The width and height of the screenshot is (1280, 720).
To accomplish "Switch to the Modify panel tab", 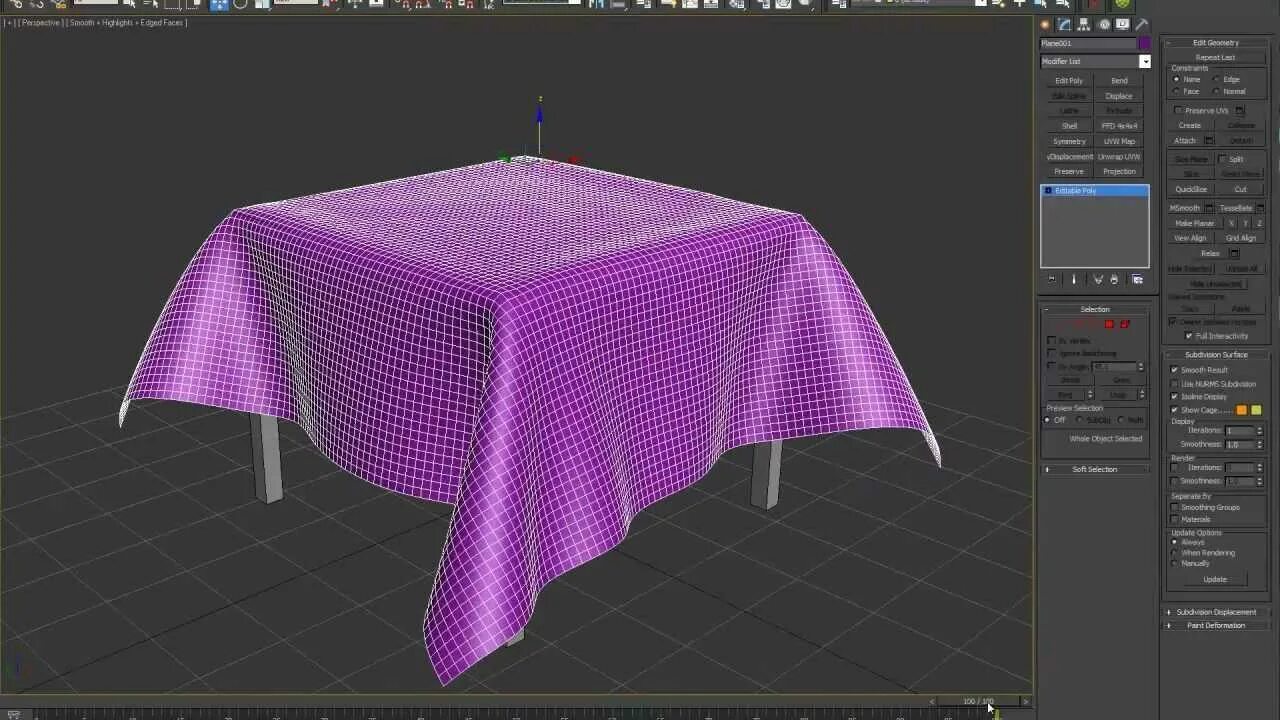I will point(1064,24).
